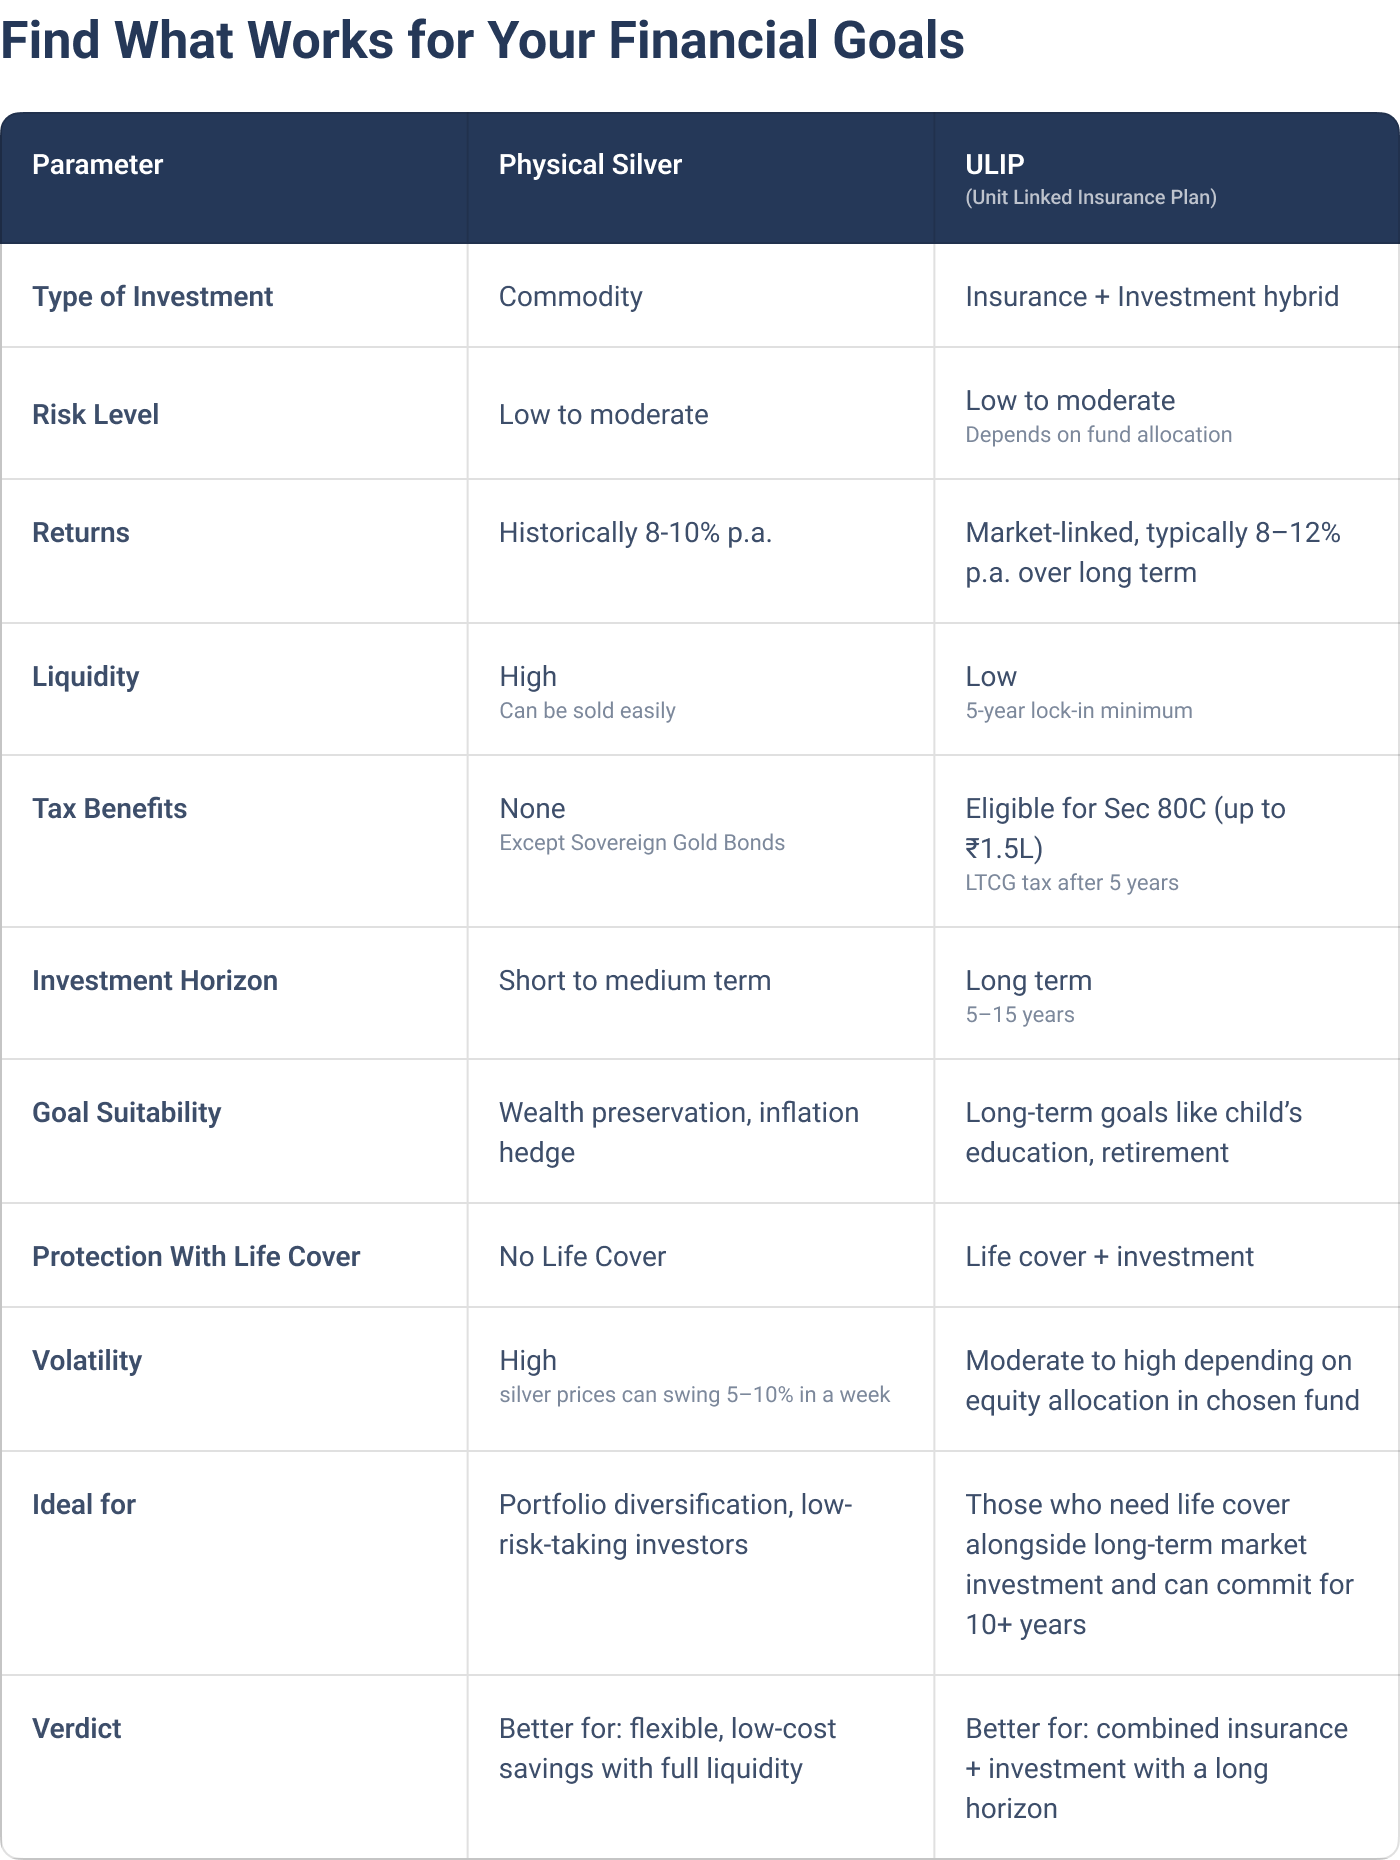Viewport: 1400px width, 1860px height.
Task: Click Depends on fund allocation note
Action: [1099, 435]
